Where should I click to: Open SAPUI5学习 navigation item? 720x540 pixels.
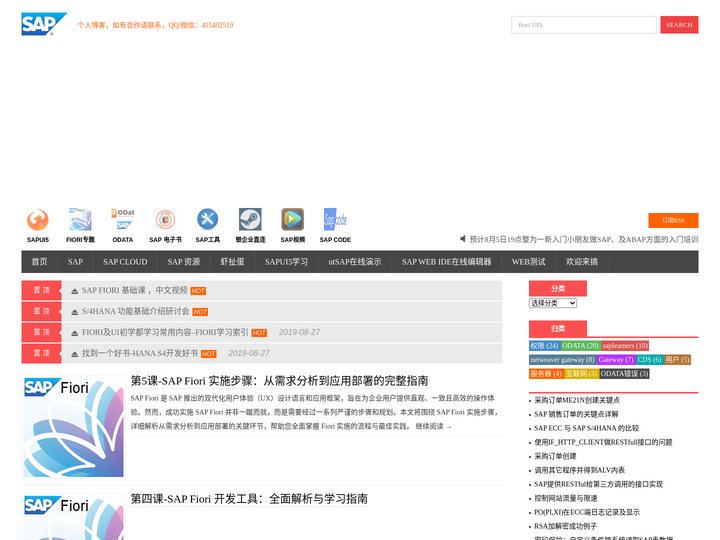point(286,262)
